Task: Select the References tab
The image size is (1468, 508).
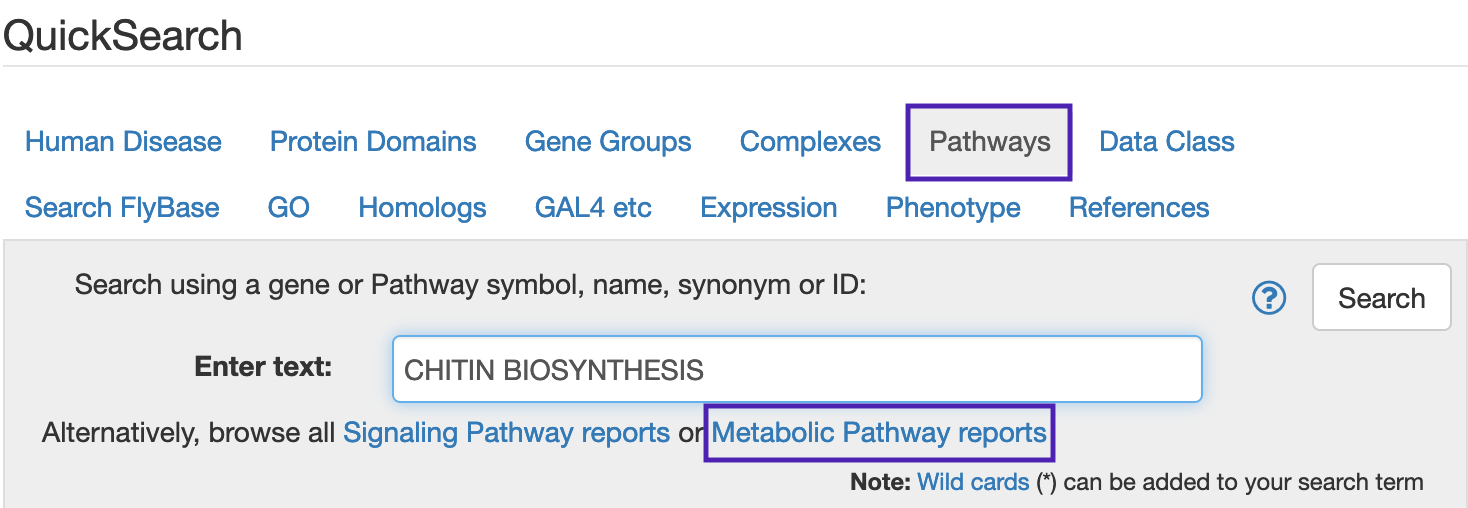Action: (x=1139, y=208)
